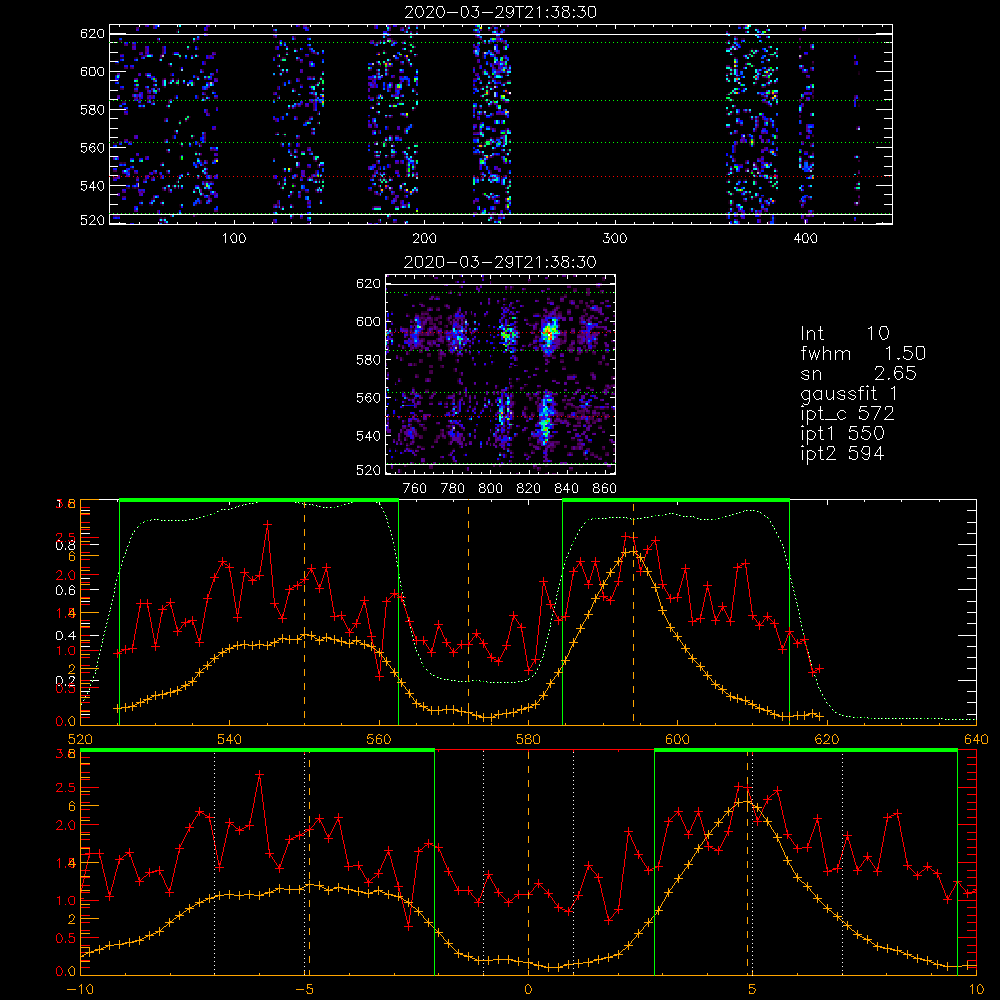Click orange x-axis label 520 of the profile plot

point(80,739)
